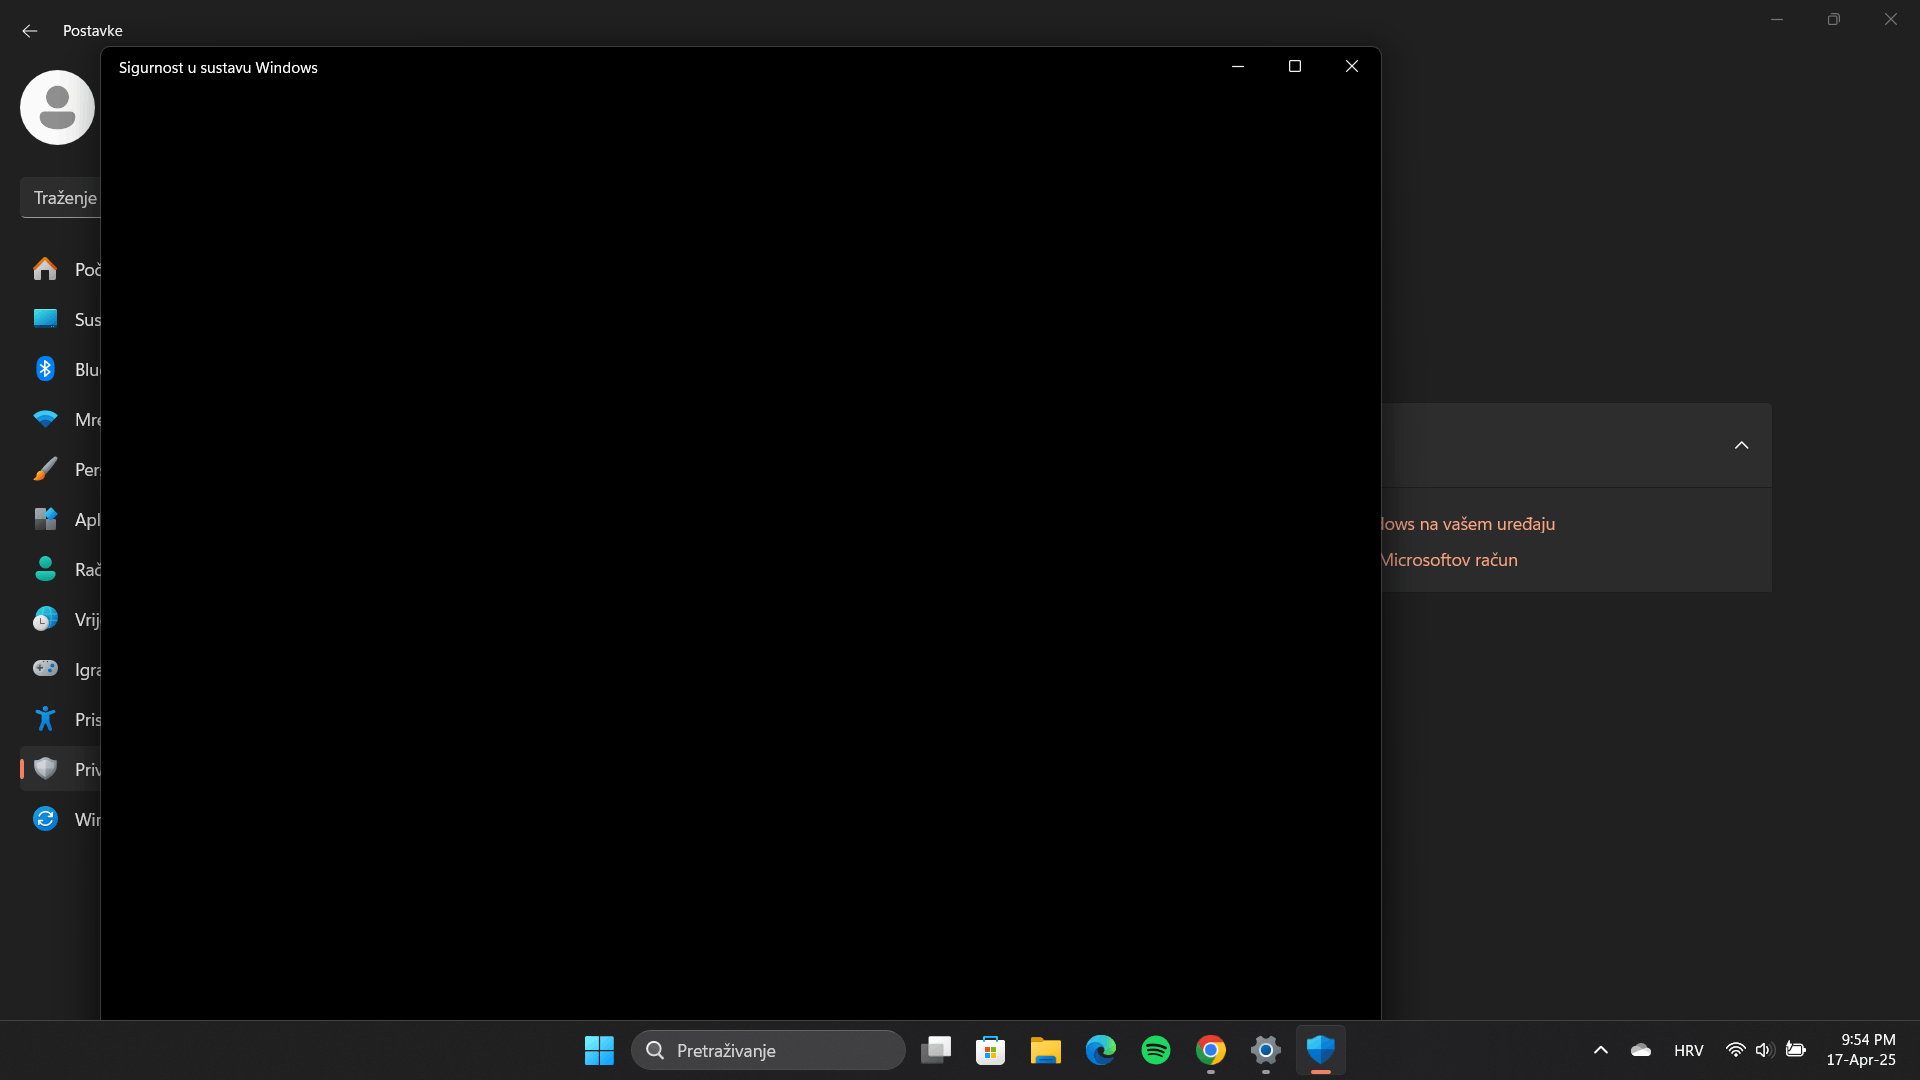
Task: Select the Personalizacija brush icon
Action: [45, 468]
